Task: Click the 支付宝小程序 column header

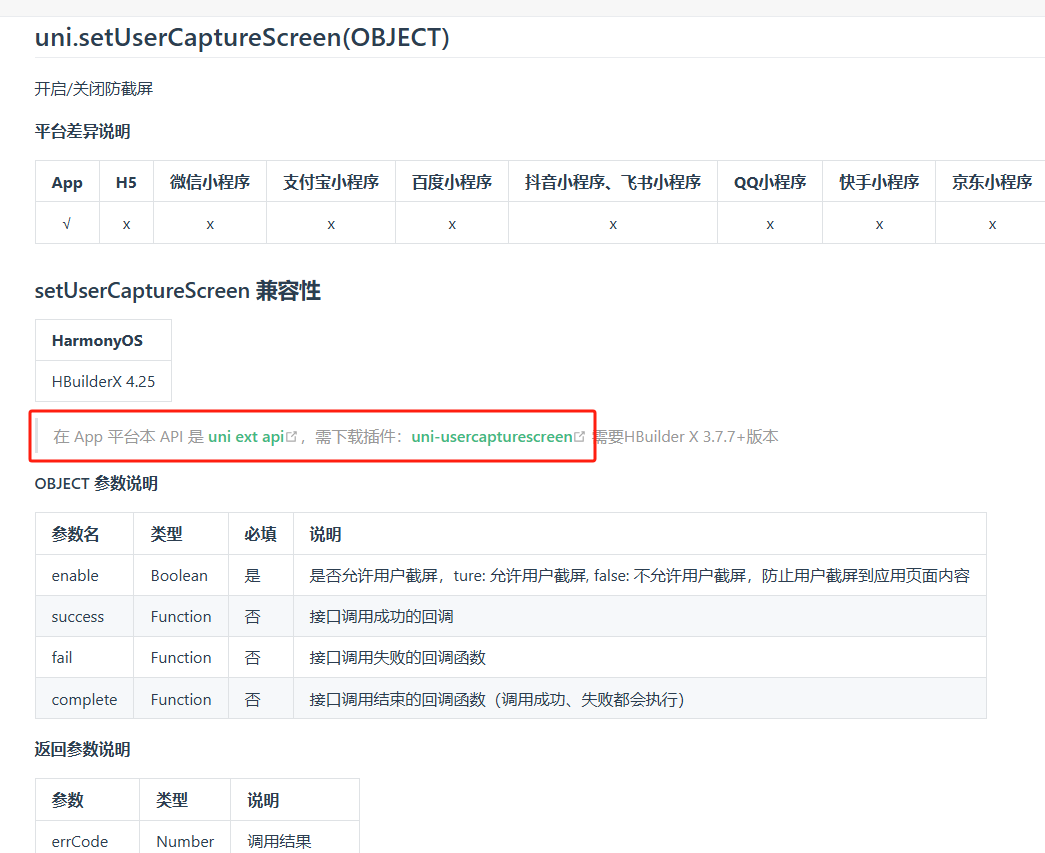Action: [x=331, y=182]
